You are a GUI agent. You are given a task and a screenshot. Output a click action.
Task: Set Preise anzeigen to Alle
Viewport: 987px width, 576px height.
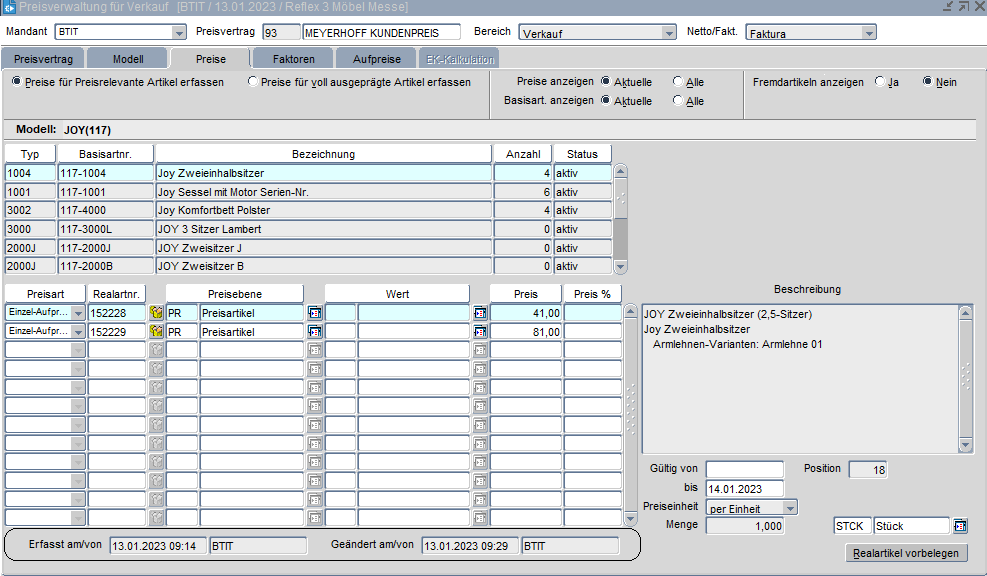[678, 82]
